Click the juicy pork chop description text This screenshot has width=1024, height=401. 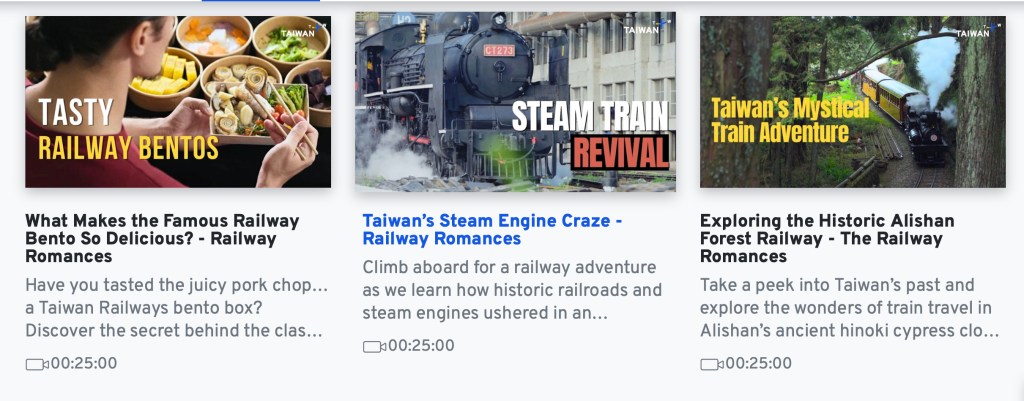pyautogui.click(x=176, y=308)
